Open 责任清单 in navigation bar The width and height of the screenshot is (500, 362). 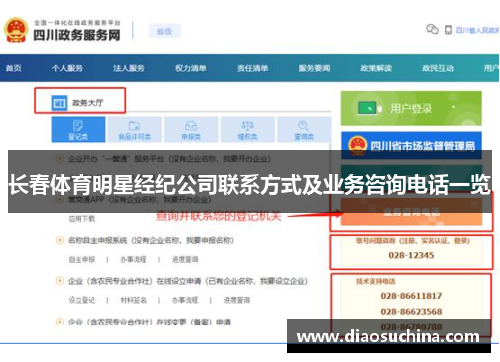click(x=252, y=68)
